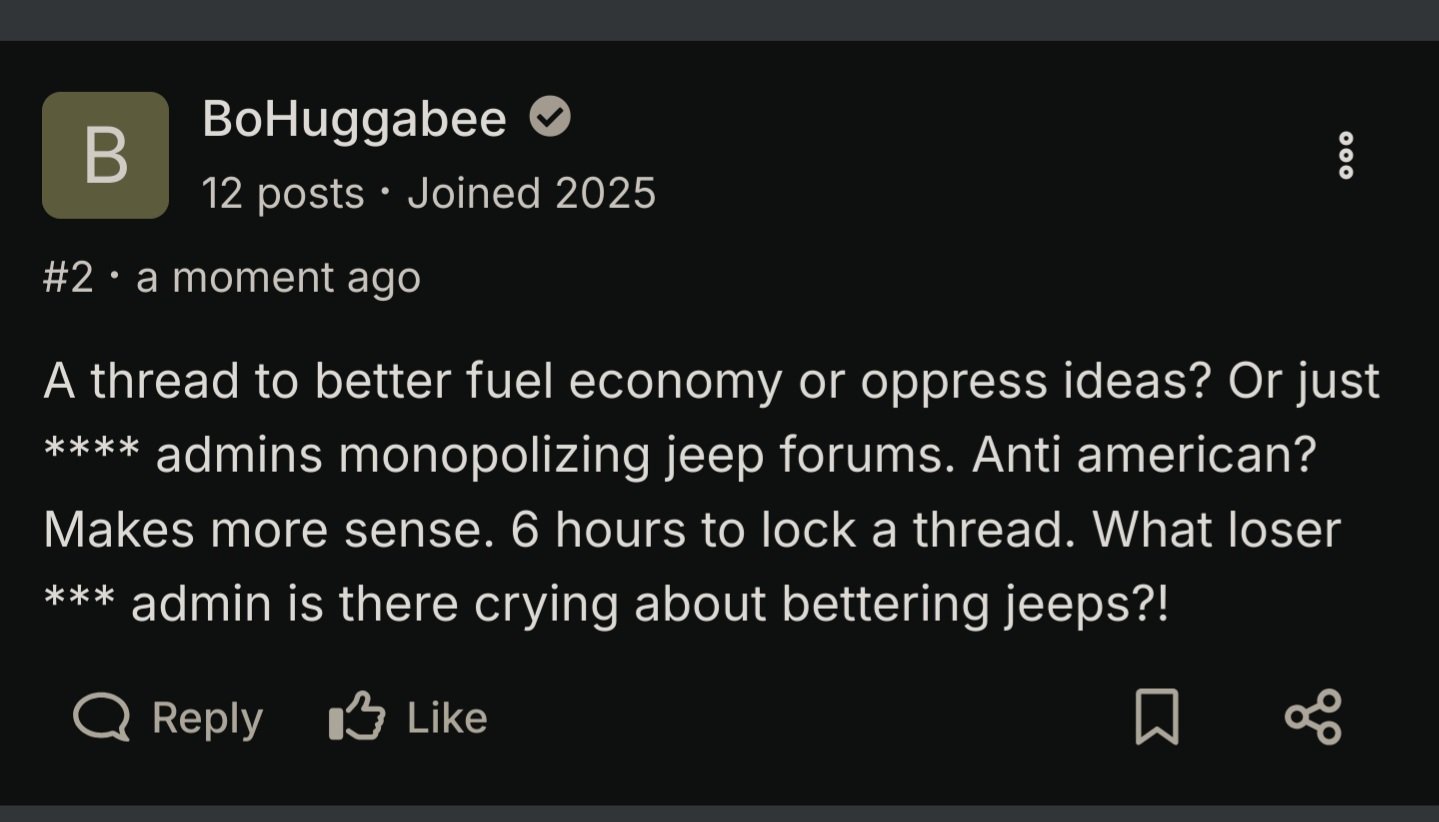Click the thumbs-up Like icon
Screen dimensions: 1439x822
click(356, 717)
